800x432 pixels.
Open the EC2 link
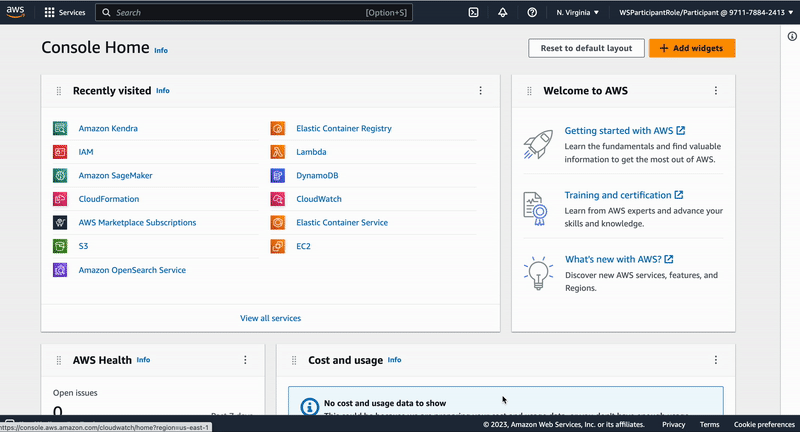tap(303, 246)
